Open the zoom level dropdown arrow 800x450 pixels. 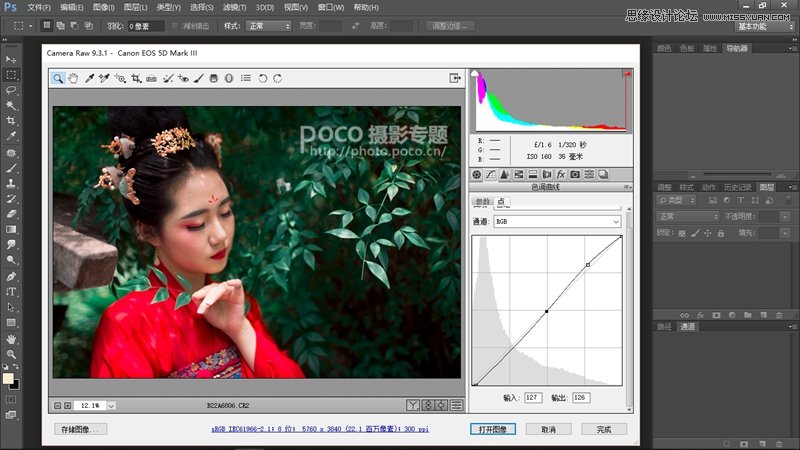111,406
